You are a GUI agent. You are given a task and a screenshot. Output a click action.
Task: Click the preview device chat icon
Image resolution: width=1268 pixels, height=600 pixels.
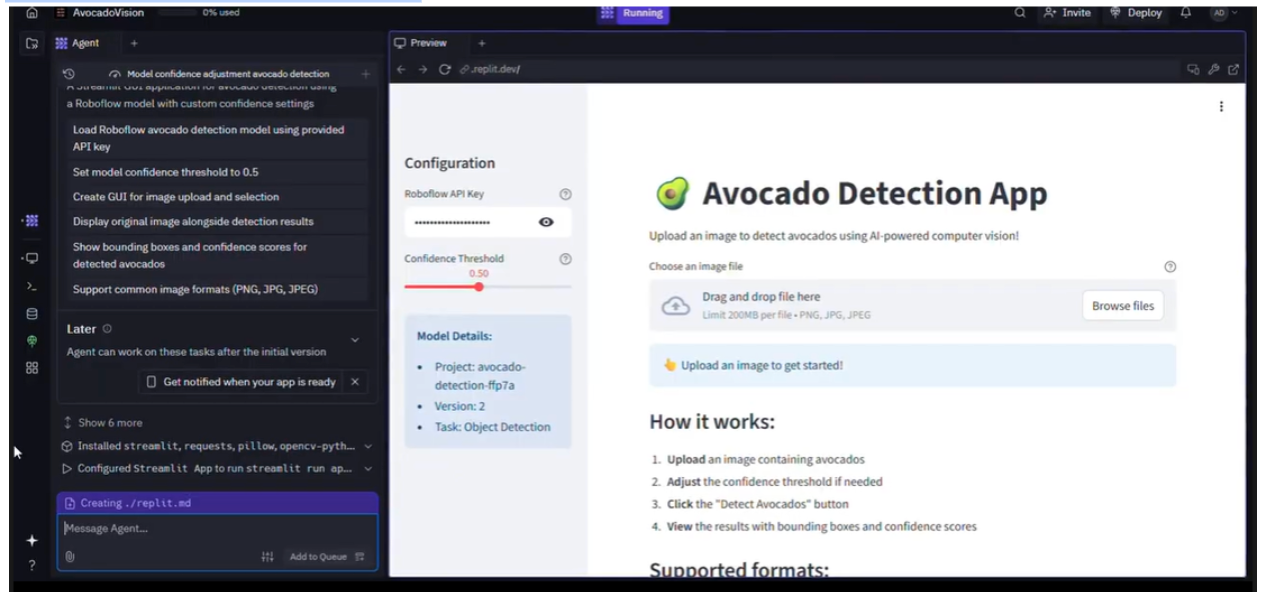point(1192,69)
